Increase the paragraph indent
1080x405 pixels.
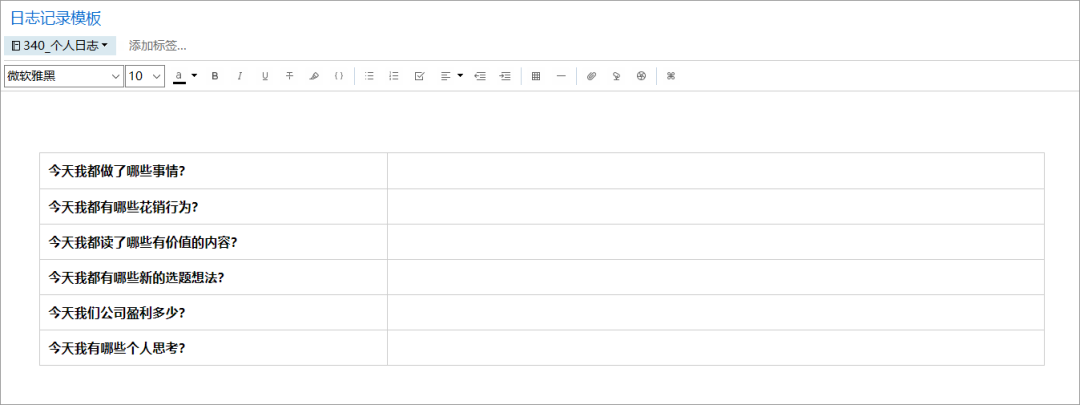505,76
